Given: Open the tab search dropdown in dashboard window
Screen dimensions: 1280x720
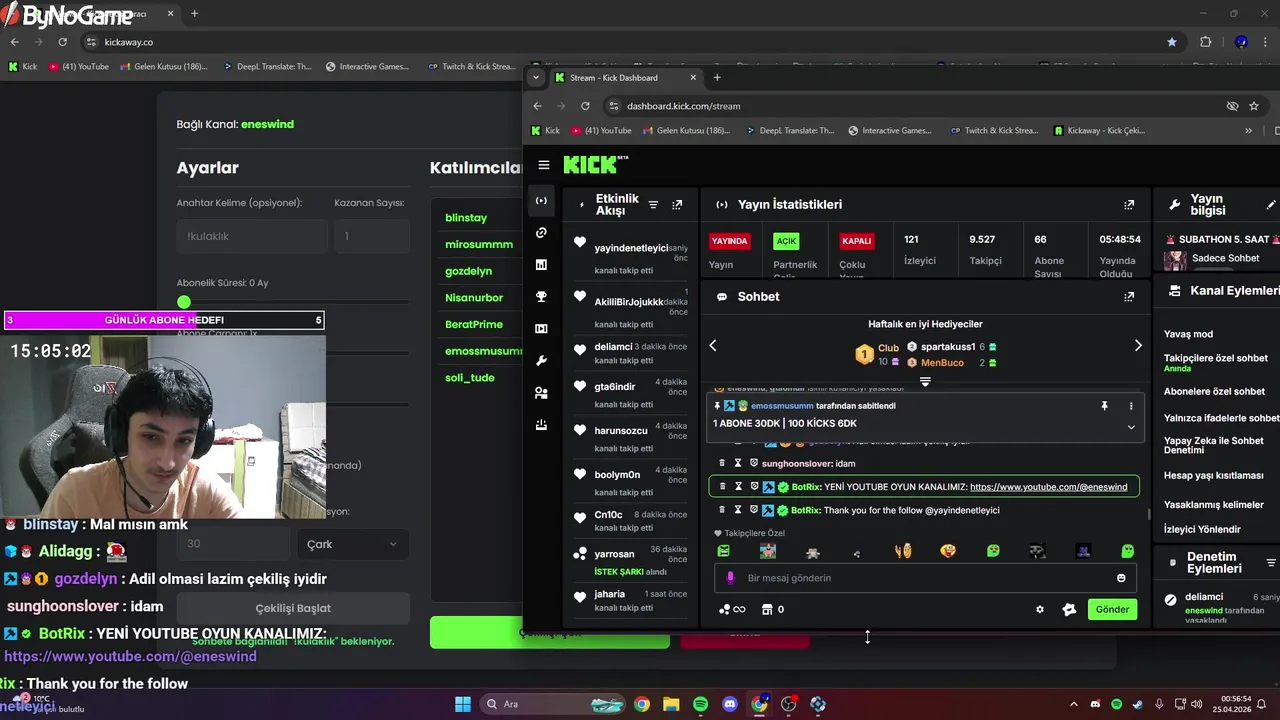Looking at the screenshot, I should (x=536, y=77).
